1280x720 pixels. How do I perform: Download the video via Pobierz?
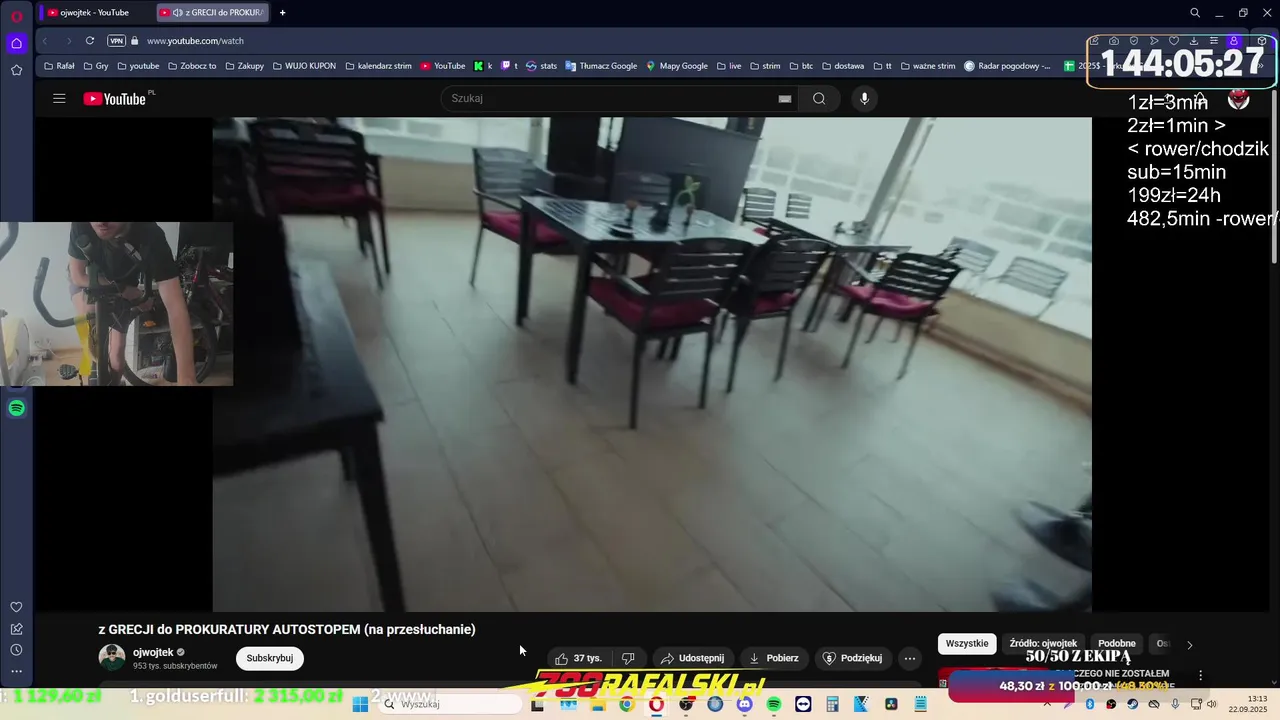pos(773,658)
